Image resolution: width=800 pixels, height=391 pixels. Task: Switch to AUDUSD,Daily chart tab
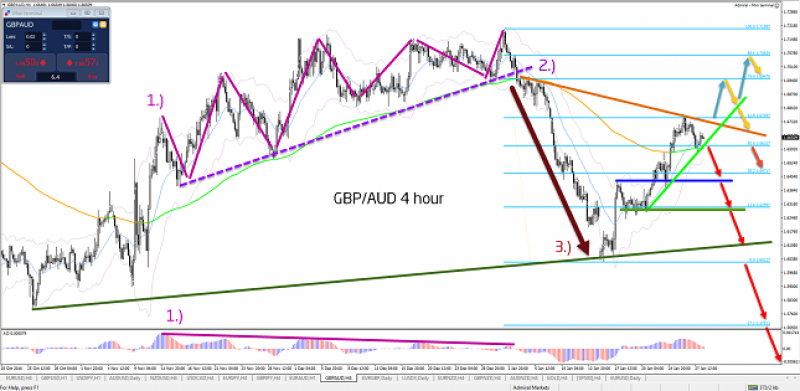click(x=124, y=378)
